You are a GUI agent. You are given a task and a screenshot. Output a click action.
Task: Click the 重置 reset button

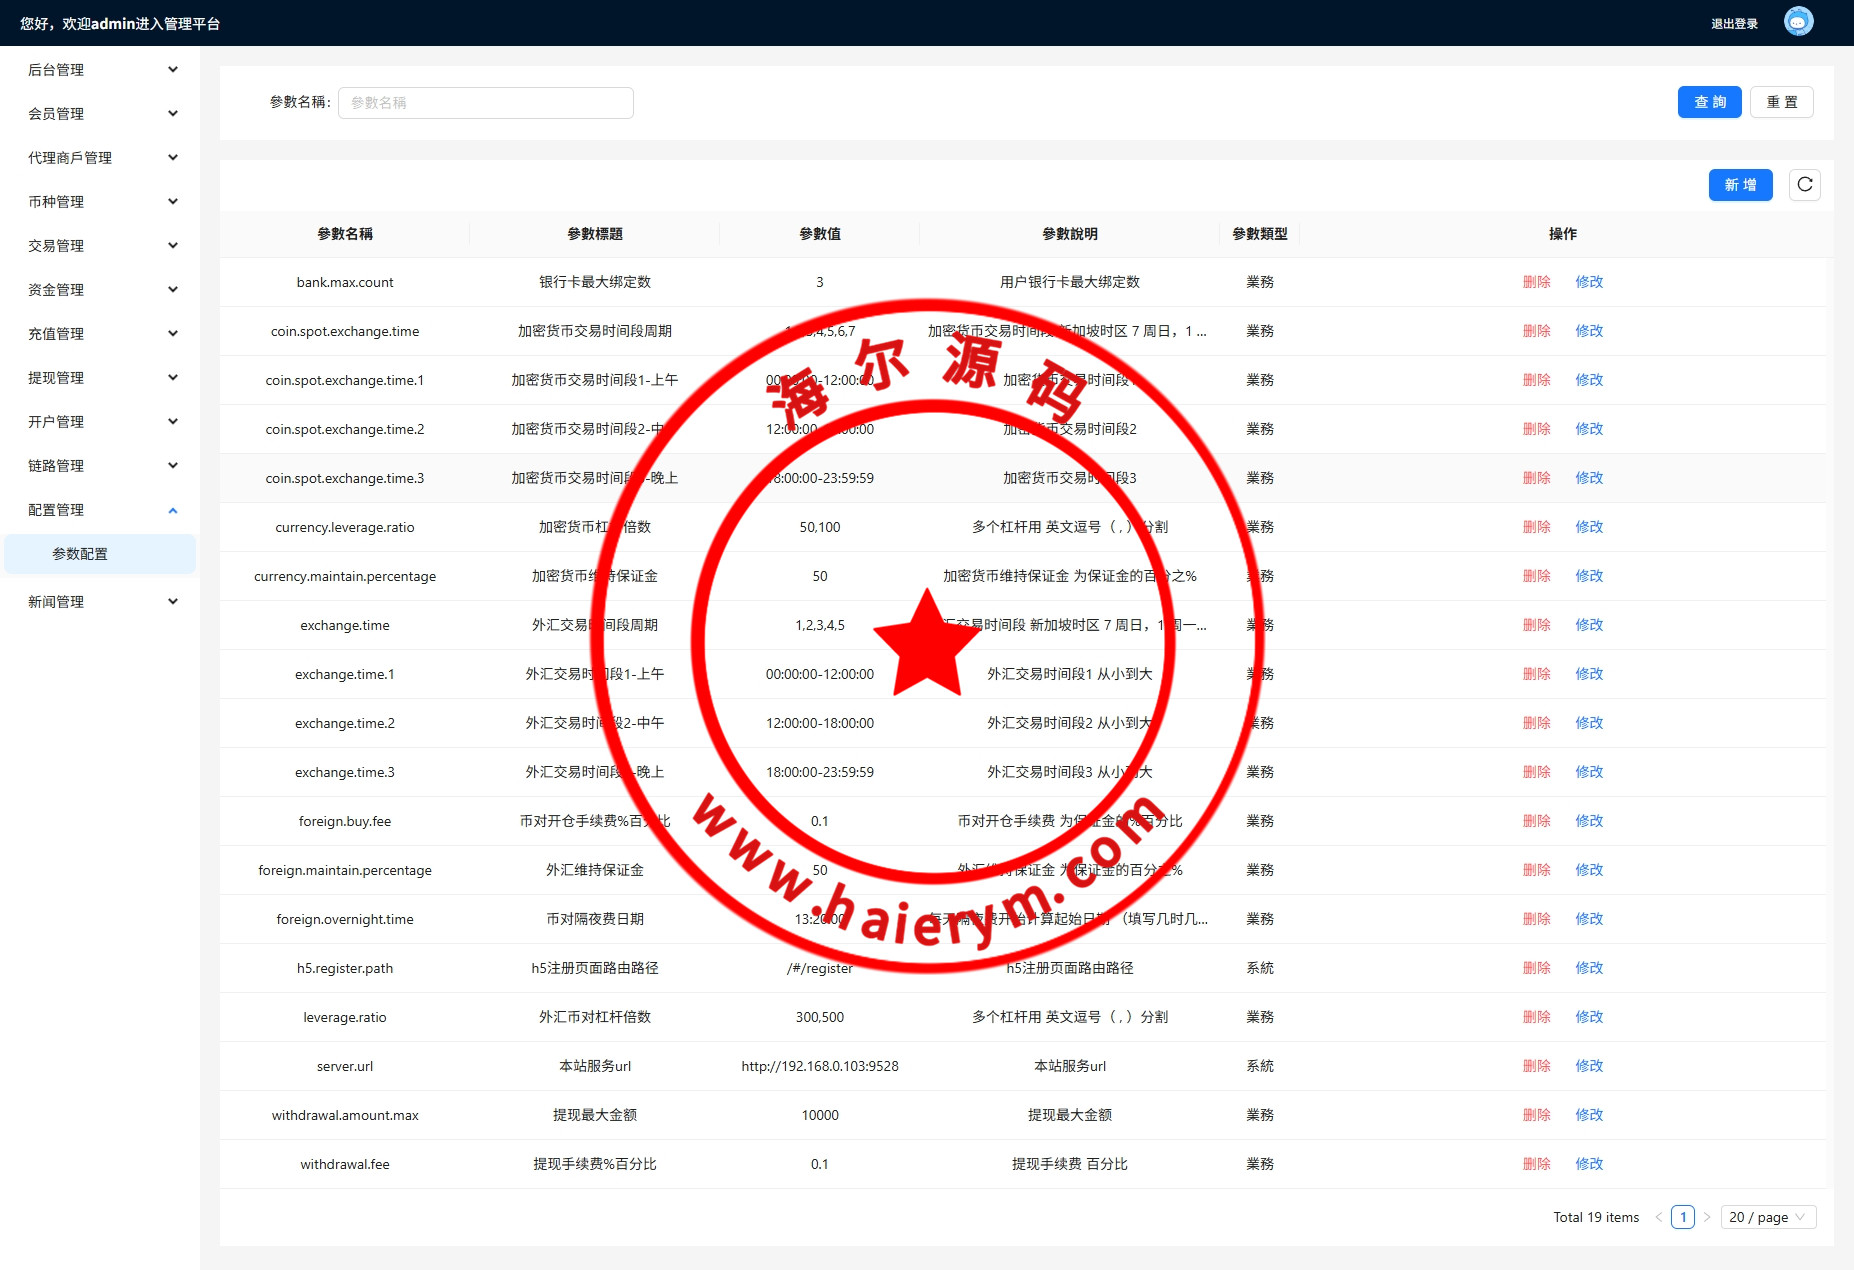click(1781, 102)
